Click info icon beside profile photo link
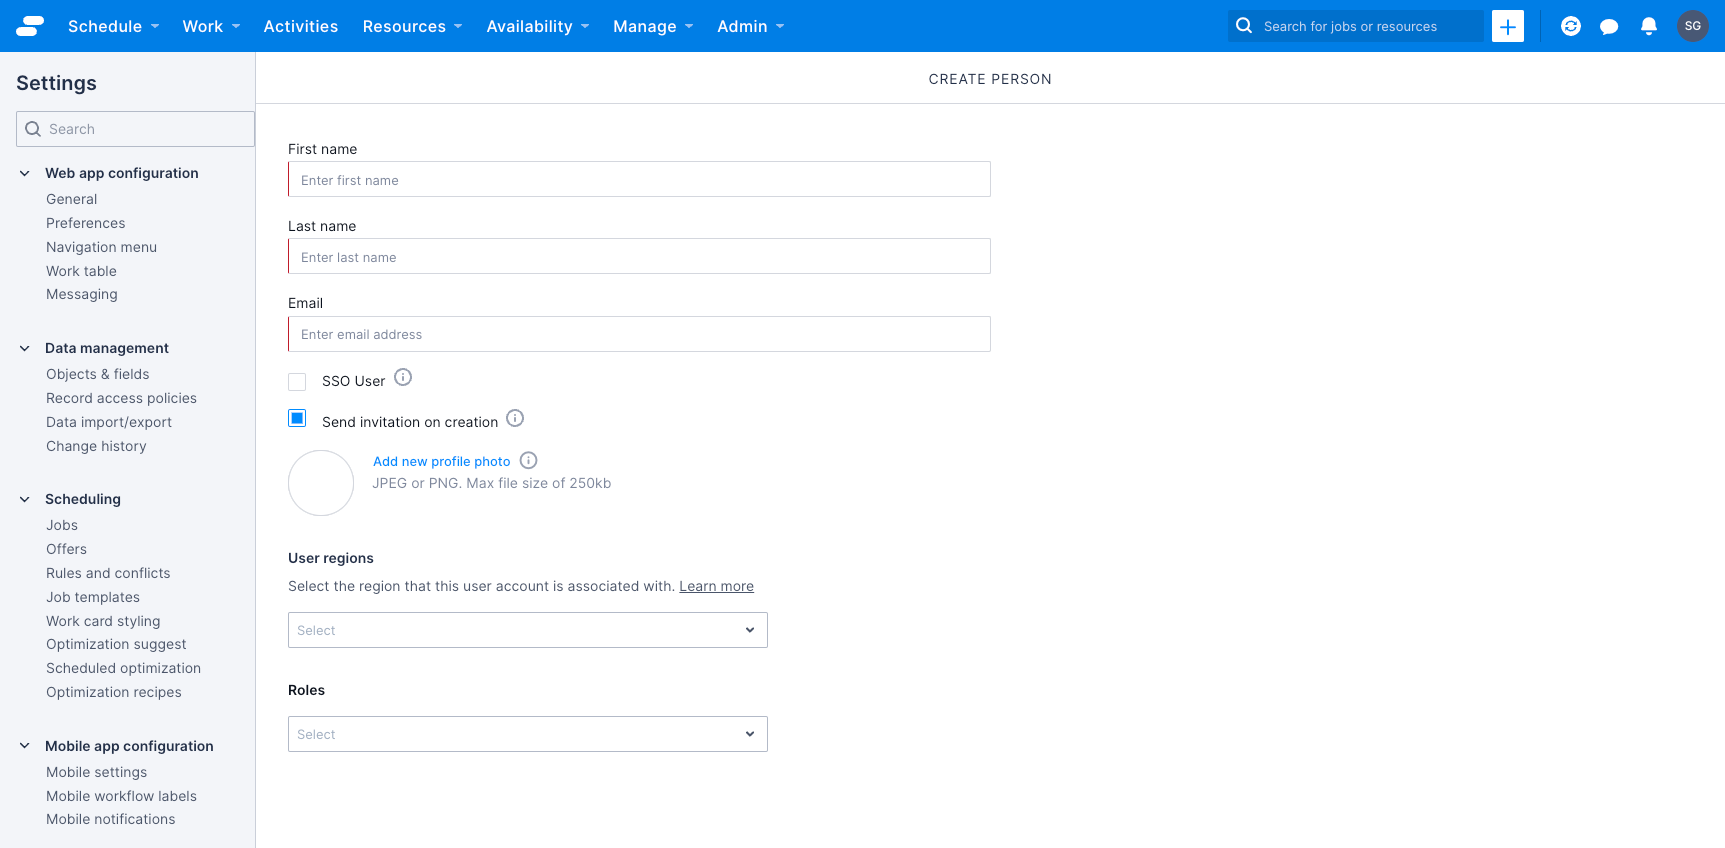Screen dimensions: 1725x848 pyautogui.click(x=529, y=460)
